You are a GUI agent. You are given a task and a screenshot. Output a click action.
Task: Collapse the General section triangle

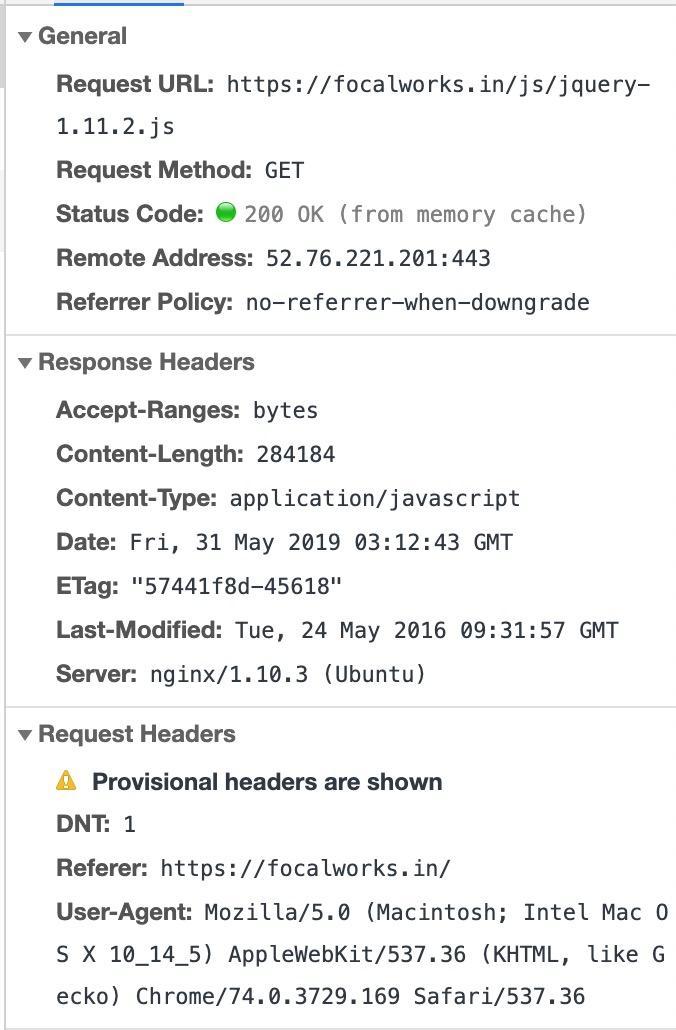tap(25, 37)
